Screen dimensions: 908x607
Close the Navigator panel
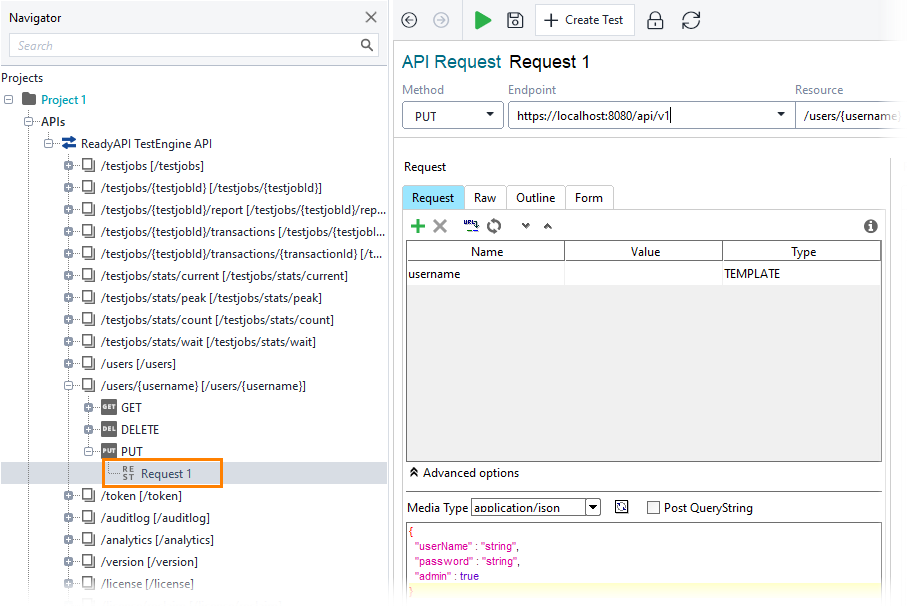click(x=371, y=17)
